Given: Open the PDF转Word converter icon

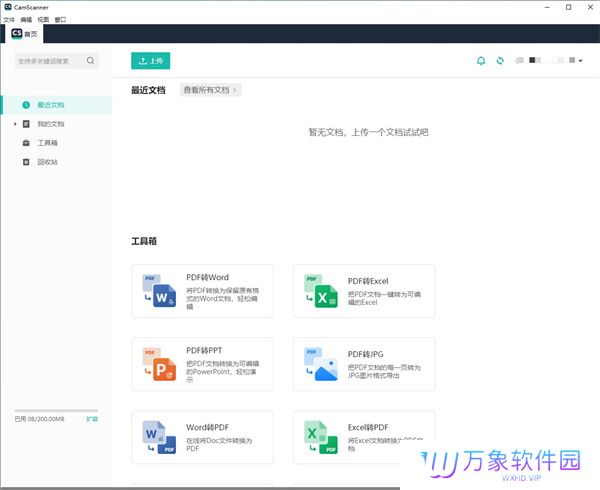Looking at the screenshot, I should [159, 291].
